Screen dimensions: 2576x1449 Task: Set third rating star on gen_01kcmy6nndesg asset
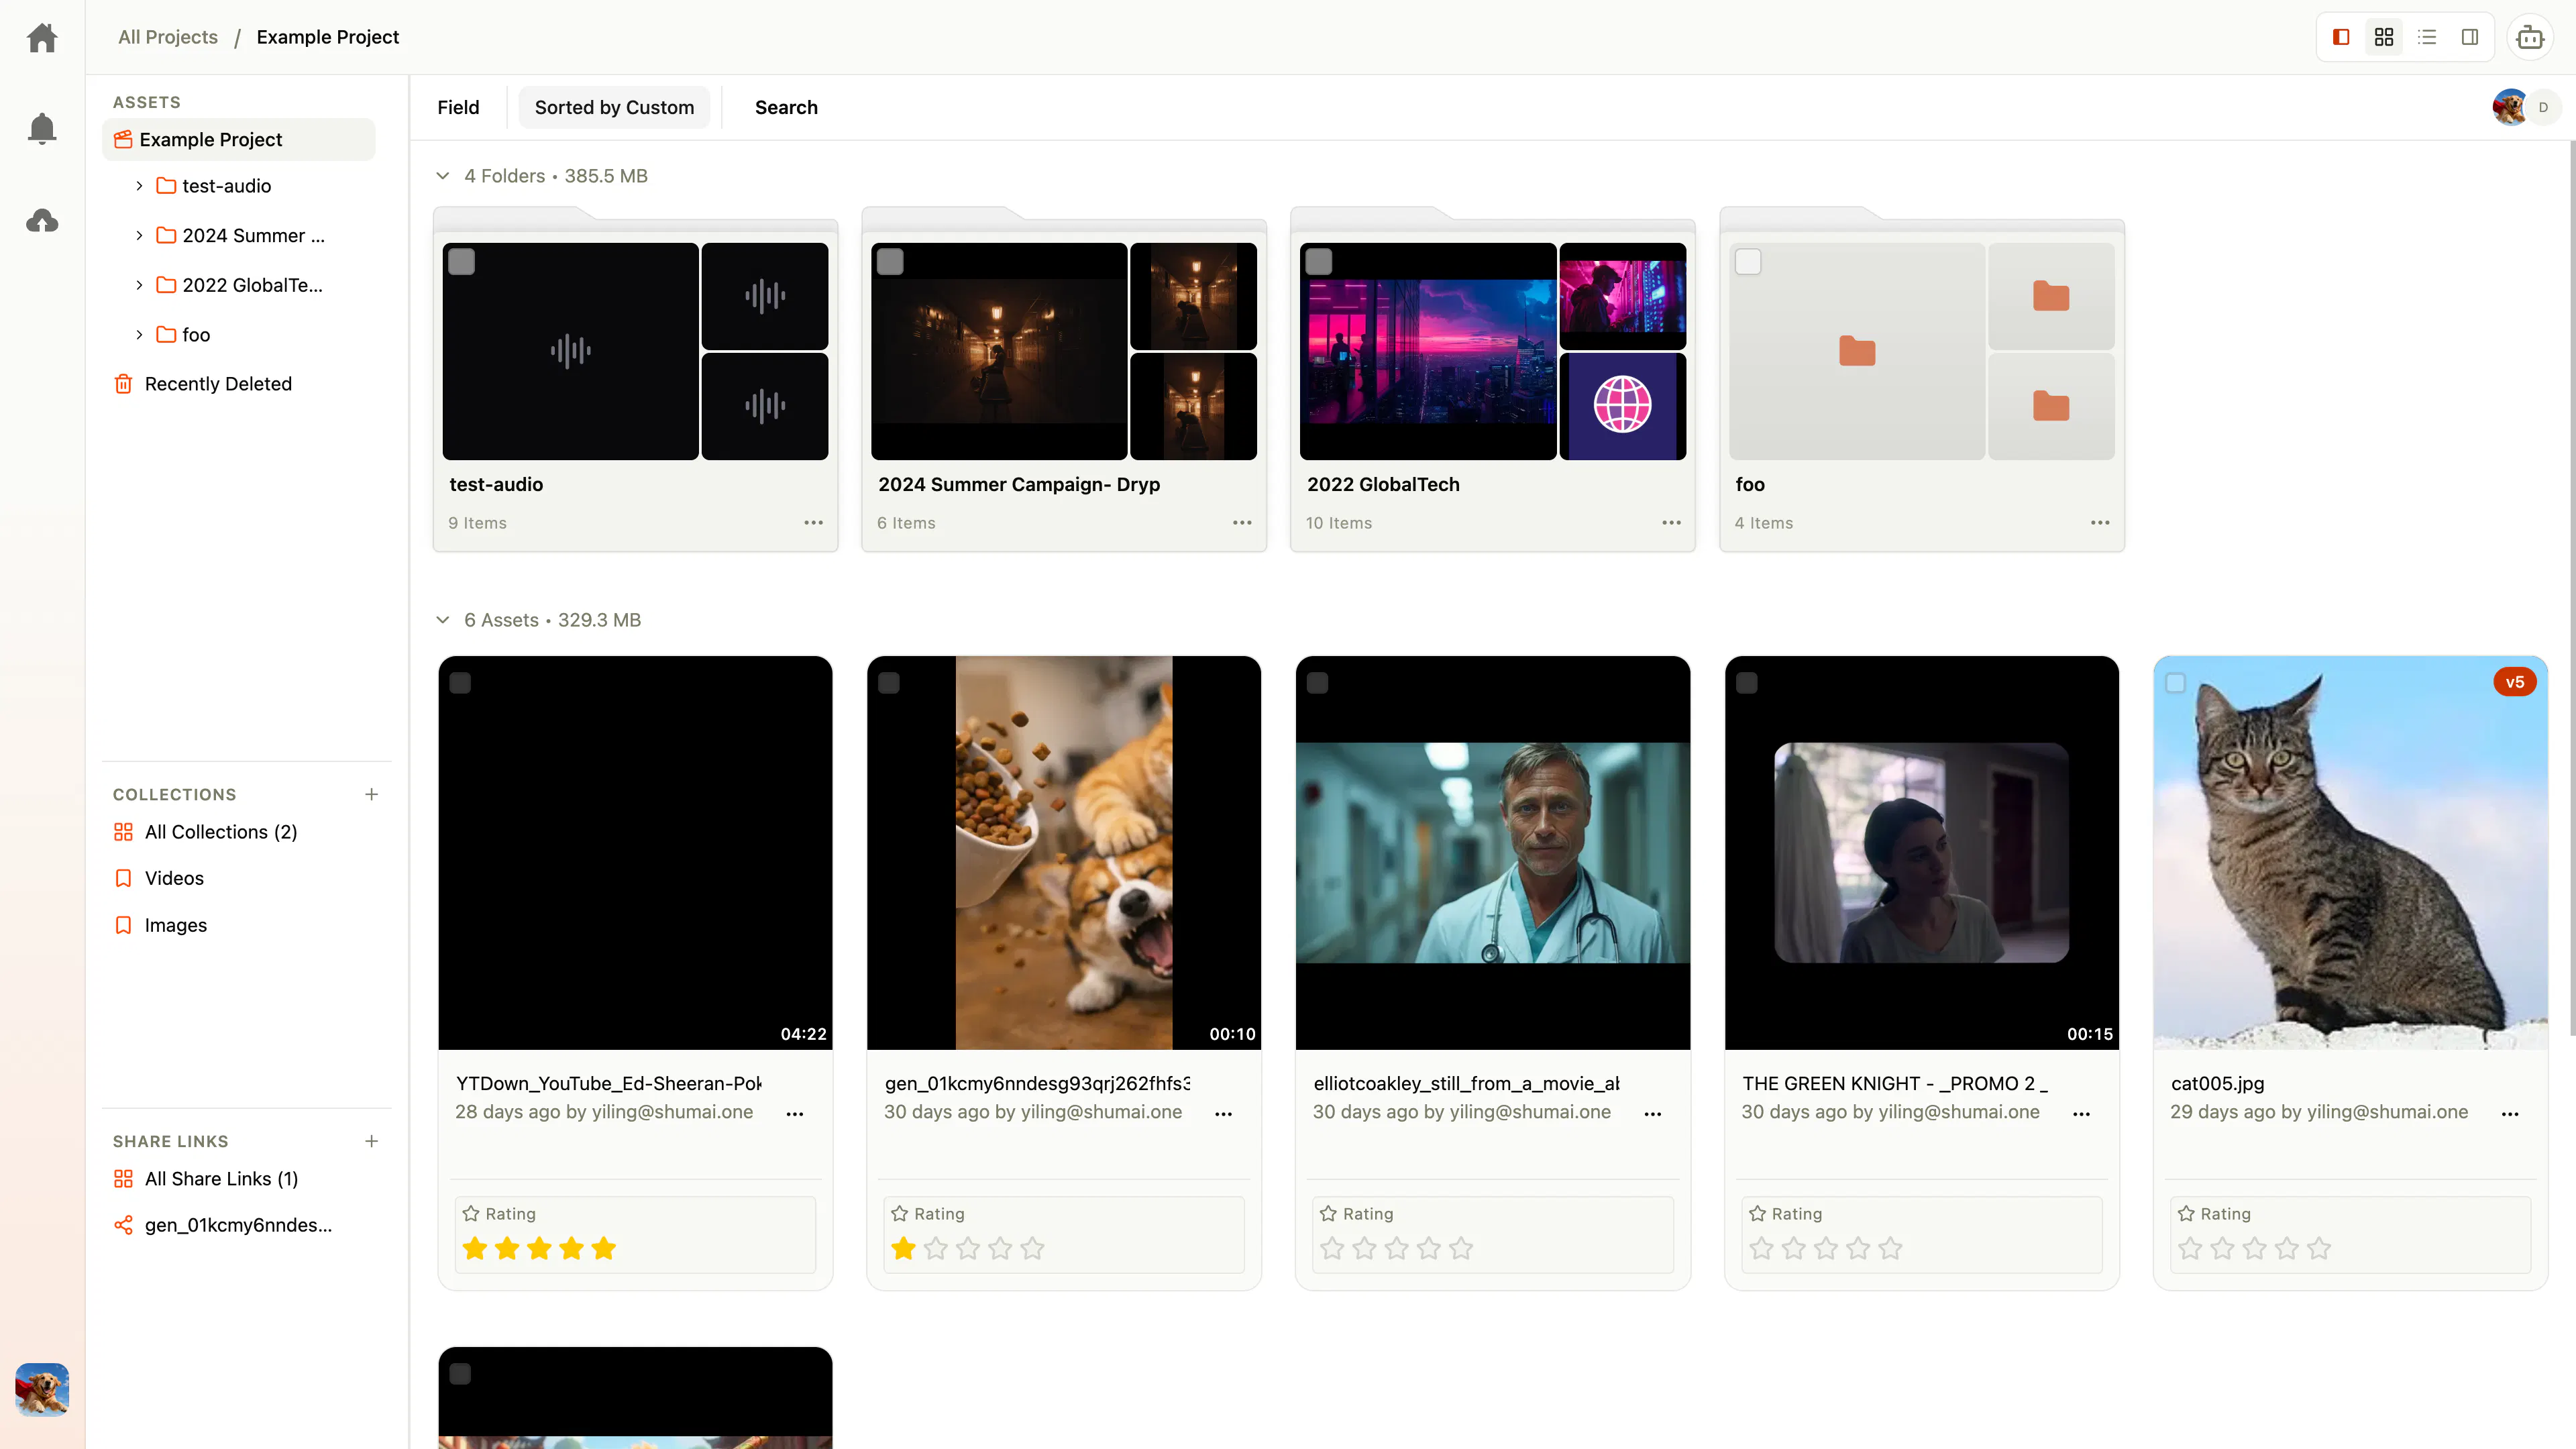point(968,1248)
